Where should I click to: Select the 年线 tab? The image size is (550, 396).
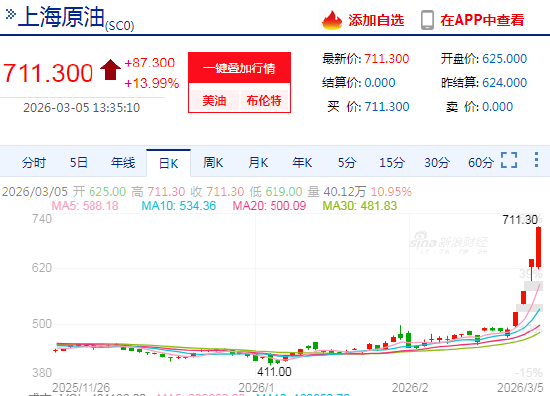pos(123,163)
